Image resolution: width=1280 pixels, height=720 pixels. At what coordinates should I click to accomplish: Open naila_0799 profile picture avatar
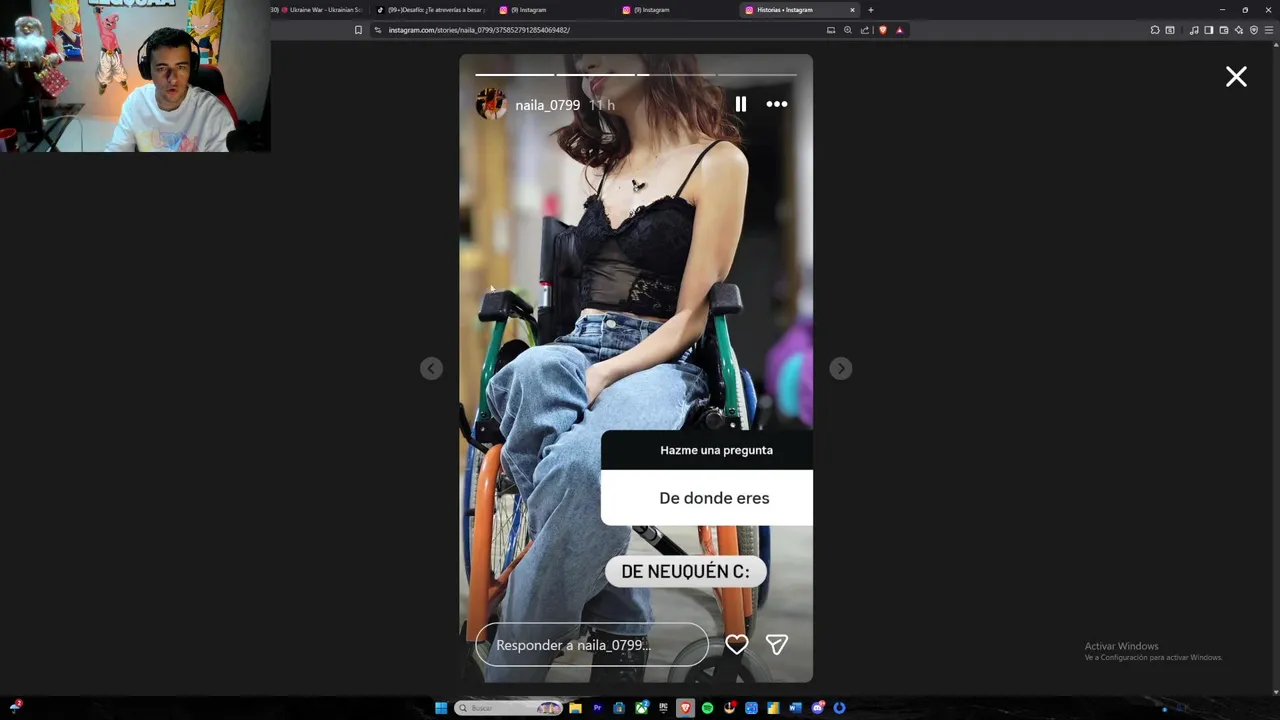491,104
